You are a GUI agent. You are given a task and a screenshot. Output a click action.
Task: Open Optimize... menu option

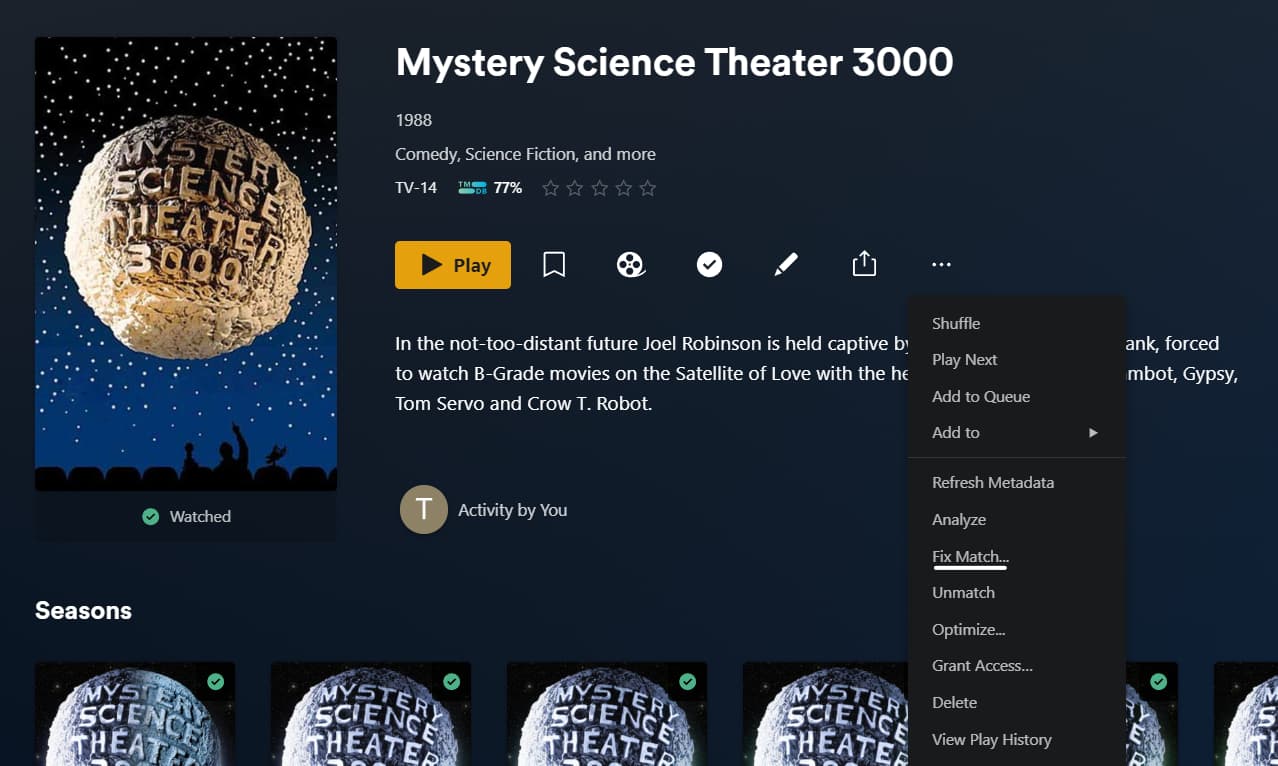(x=1017, y=629)
